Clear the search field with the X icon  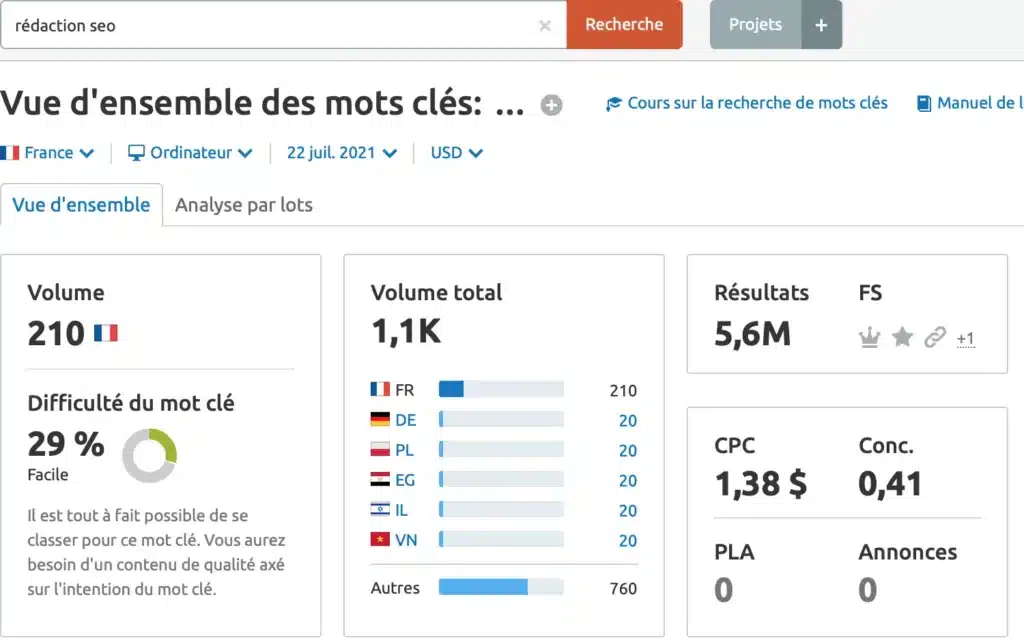pos(545,26)
